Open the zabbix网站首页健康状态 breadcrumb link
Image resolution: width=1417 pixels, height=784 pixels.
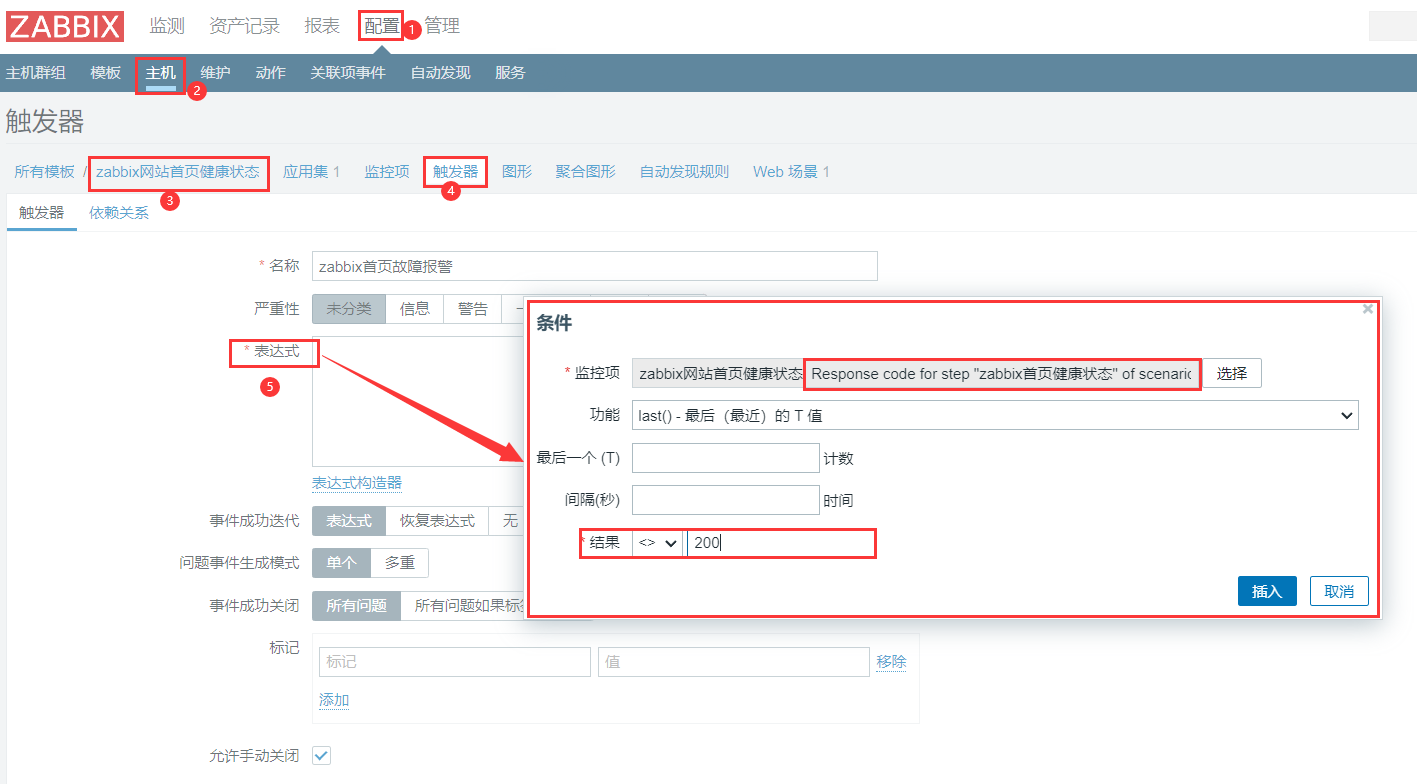(x=178, y=172)
